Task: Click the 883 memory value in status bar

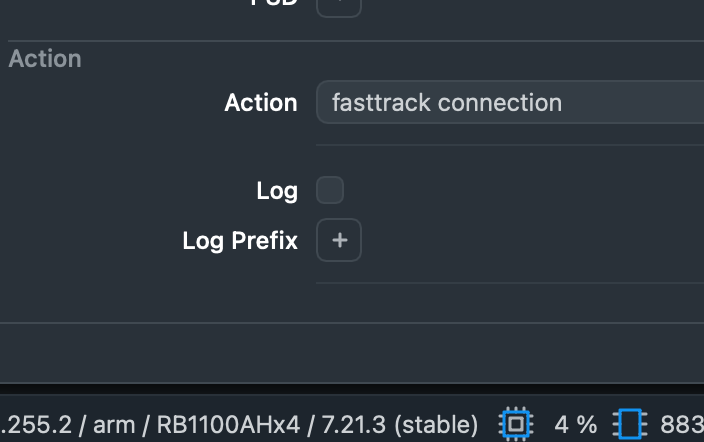Action: [x=682, y=424]
